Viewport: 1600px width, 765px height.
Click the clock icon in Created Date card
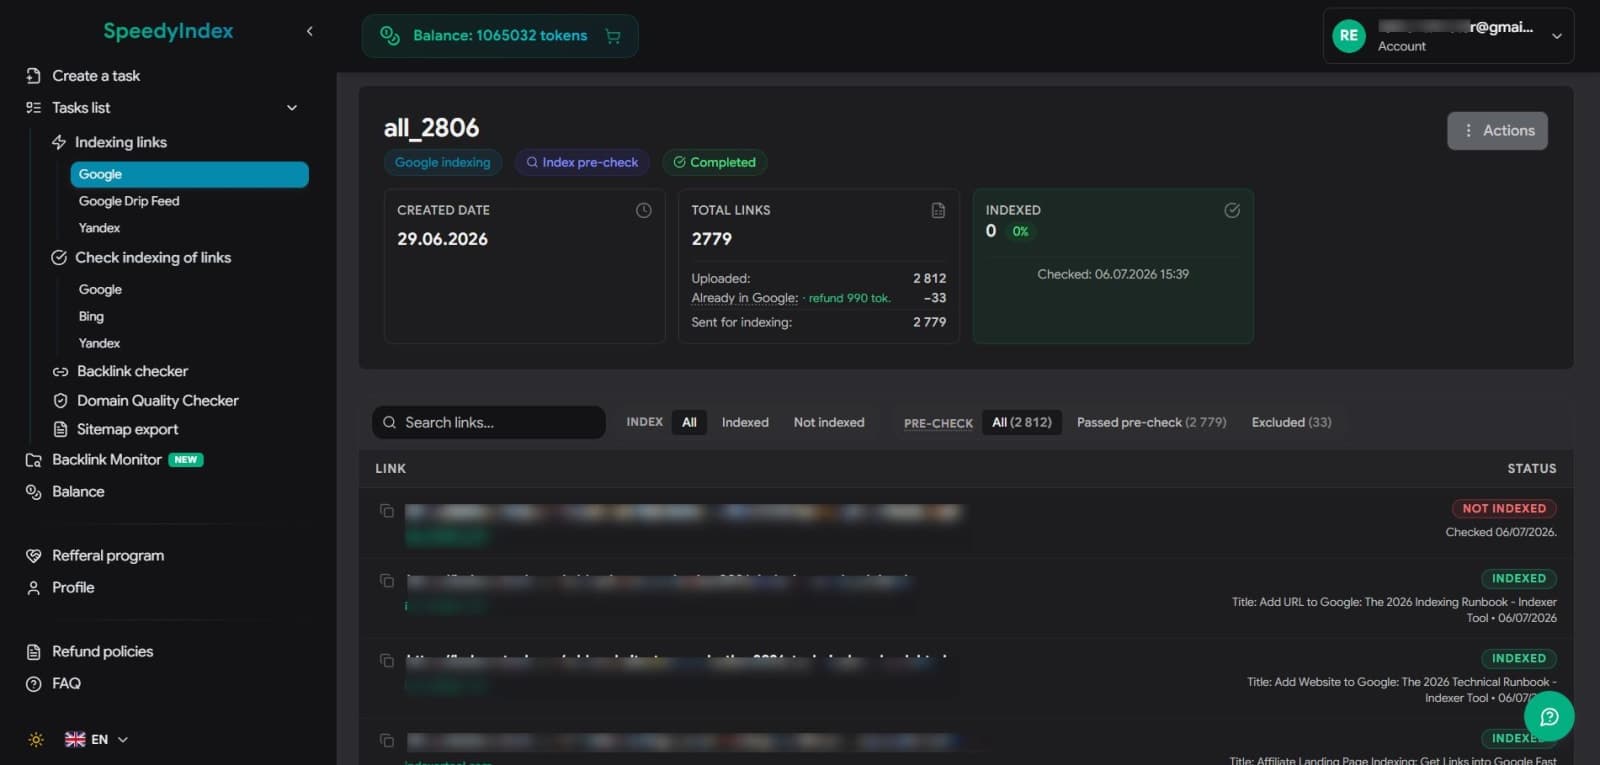tap(644, 210)
